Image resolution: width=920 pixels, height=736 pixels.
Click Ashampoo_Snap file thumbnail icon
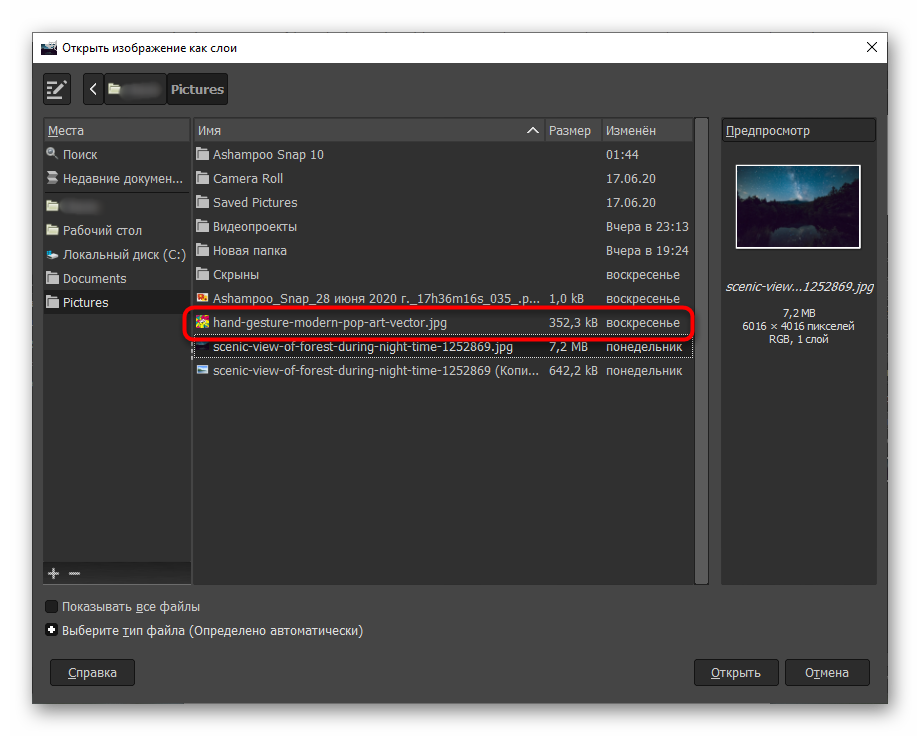202,298
